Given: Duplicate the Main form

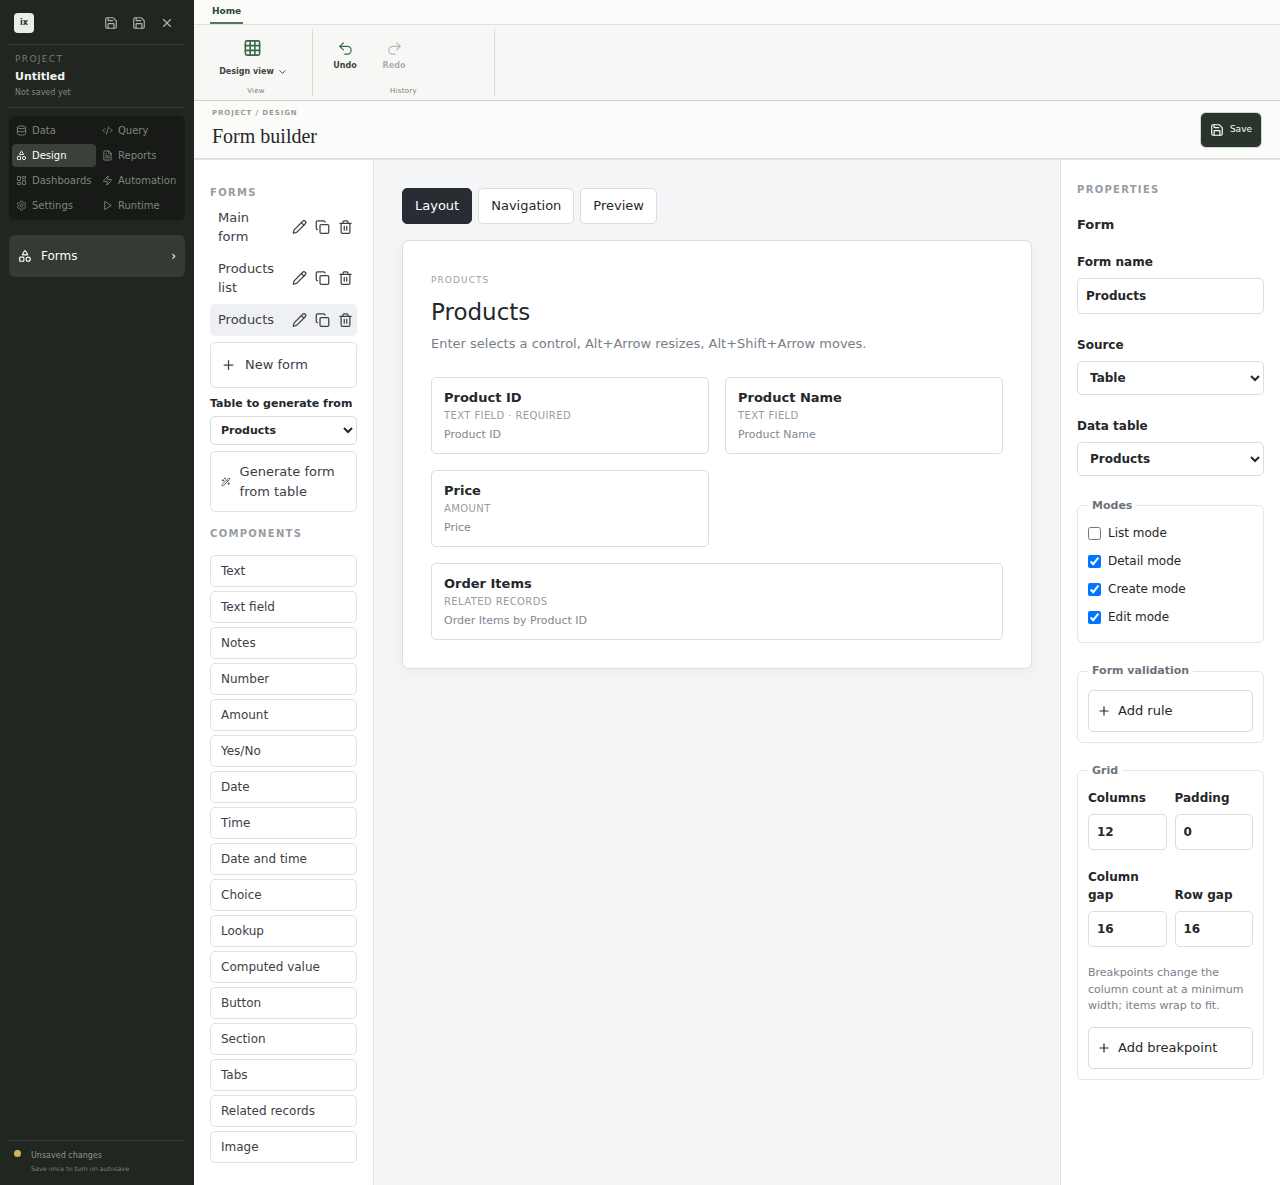Looking at the screenshot, I should click(x=322, y=227).
